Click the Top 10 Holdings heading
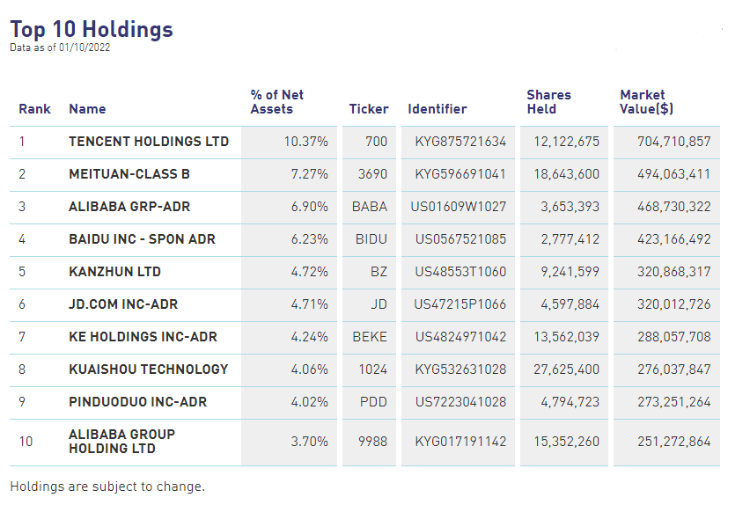 [x=91, y=29]
